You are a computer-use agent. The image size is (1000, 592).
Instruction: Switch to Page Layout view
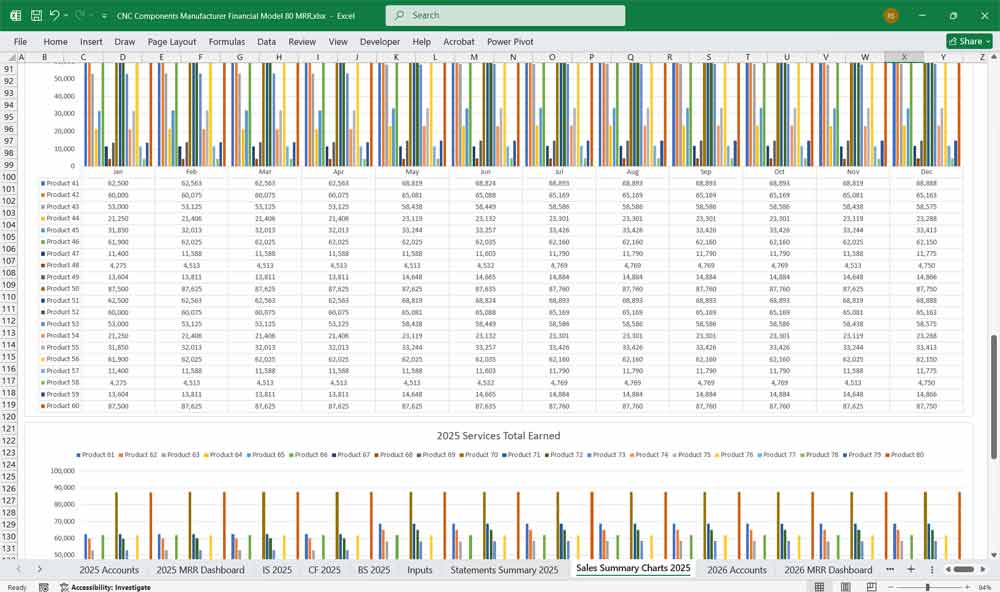[846, 587]
